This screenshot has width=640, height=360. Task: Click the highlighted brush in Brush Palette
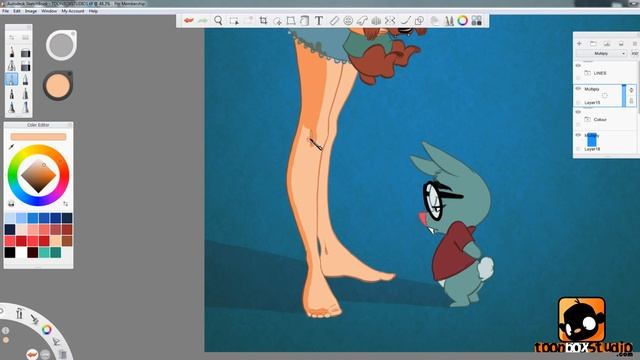tap(11, 79)
